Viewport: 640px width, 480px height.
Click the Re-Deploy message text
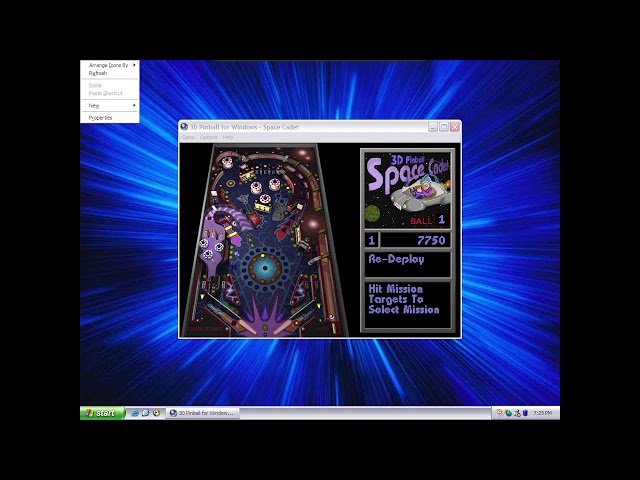click(396, 260)
